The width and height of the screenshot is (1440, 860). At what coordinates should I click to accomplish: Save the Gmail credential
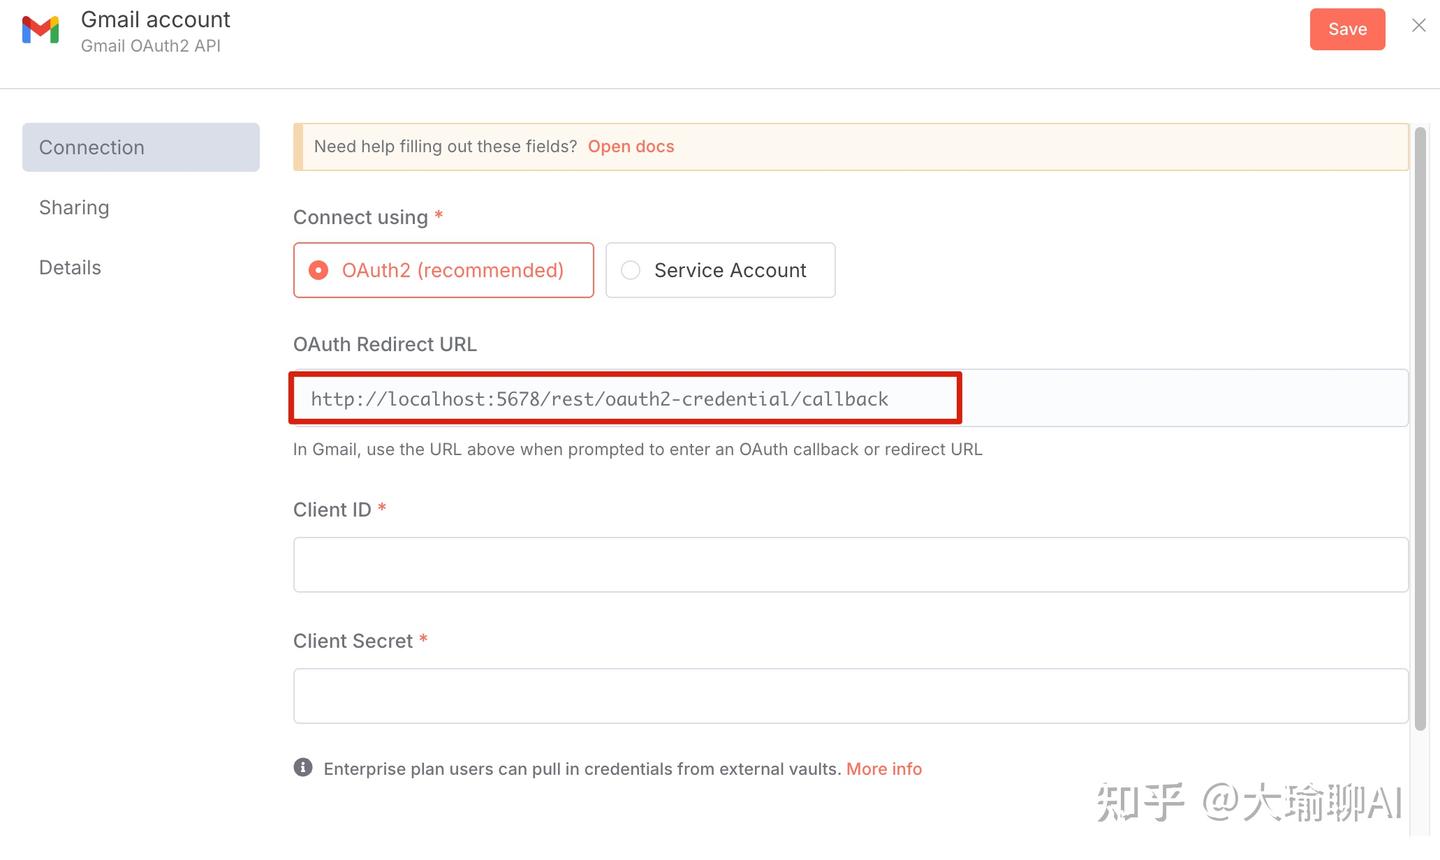[1347, 28]
